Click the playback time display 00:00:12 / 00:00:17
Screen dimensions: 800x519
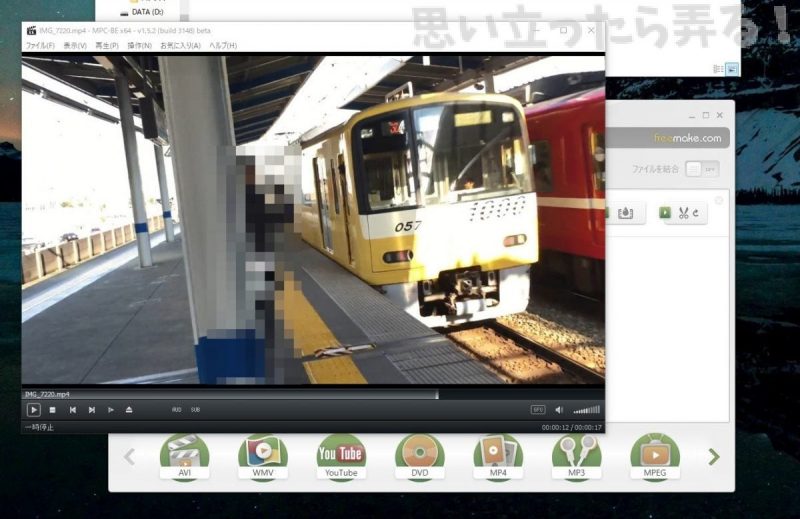point(571,428)
